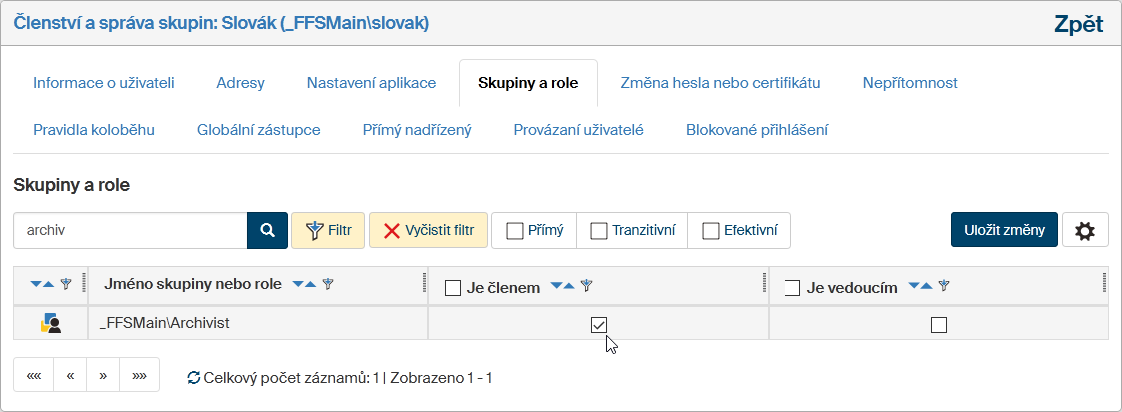This screenshot has height=412, width=1122.
Task: Switch to the 'Nepřítomnost' tab
Action: pyautogui.click(x=909, y=83)
